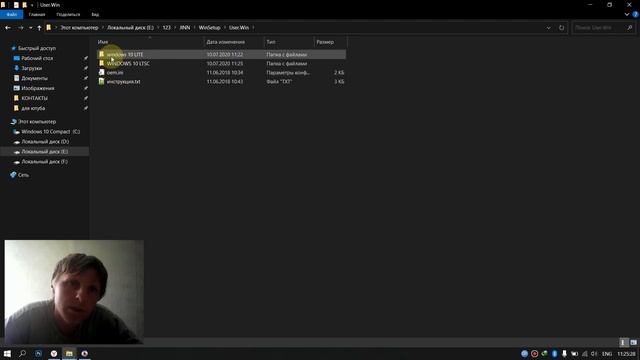Switch to large icons view button
This screenshot has width=640, height=360.
(633, 342)
